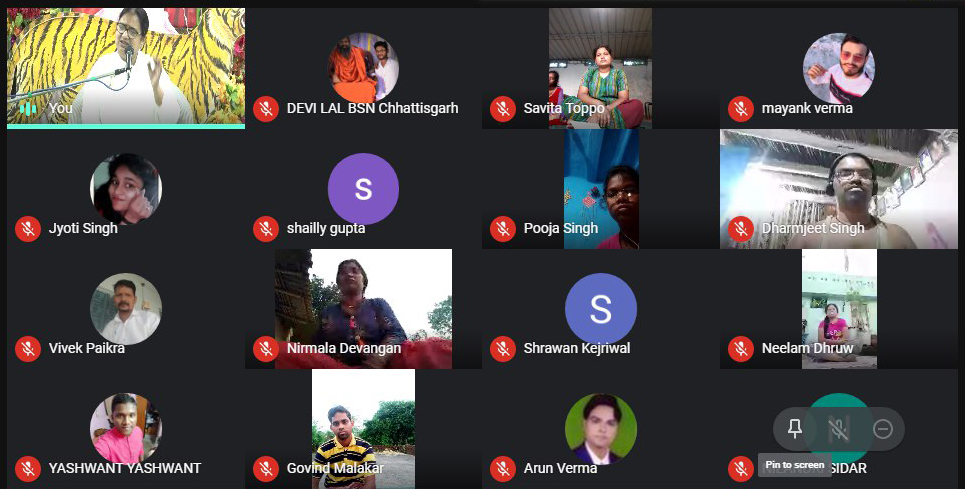Click muted mic icon beside Vivek Paikra
This screenshot has width=965, height=491.
click(28, 348)
